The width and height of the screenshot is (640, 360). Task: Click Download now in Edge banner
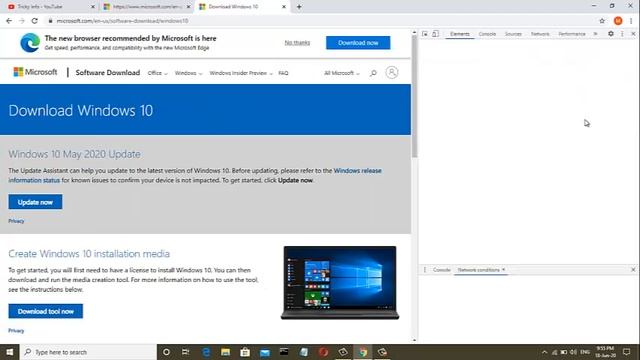[358, 42]
